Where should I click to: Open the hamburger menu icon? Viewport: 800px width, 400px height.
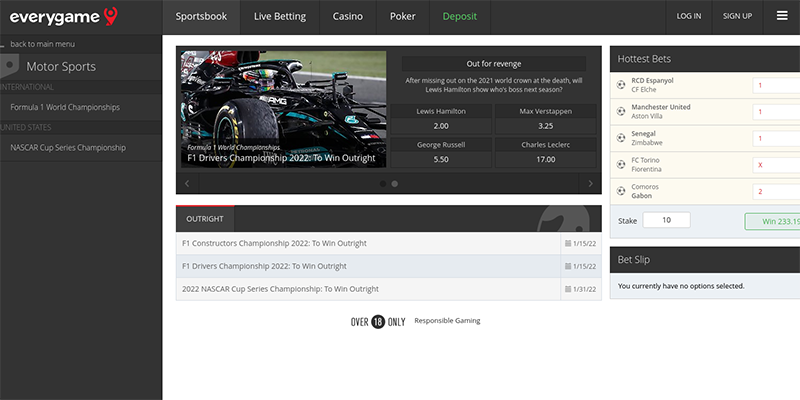(x=782, y=16)
